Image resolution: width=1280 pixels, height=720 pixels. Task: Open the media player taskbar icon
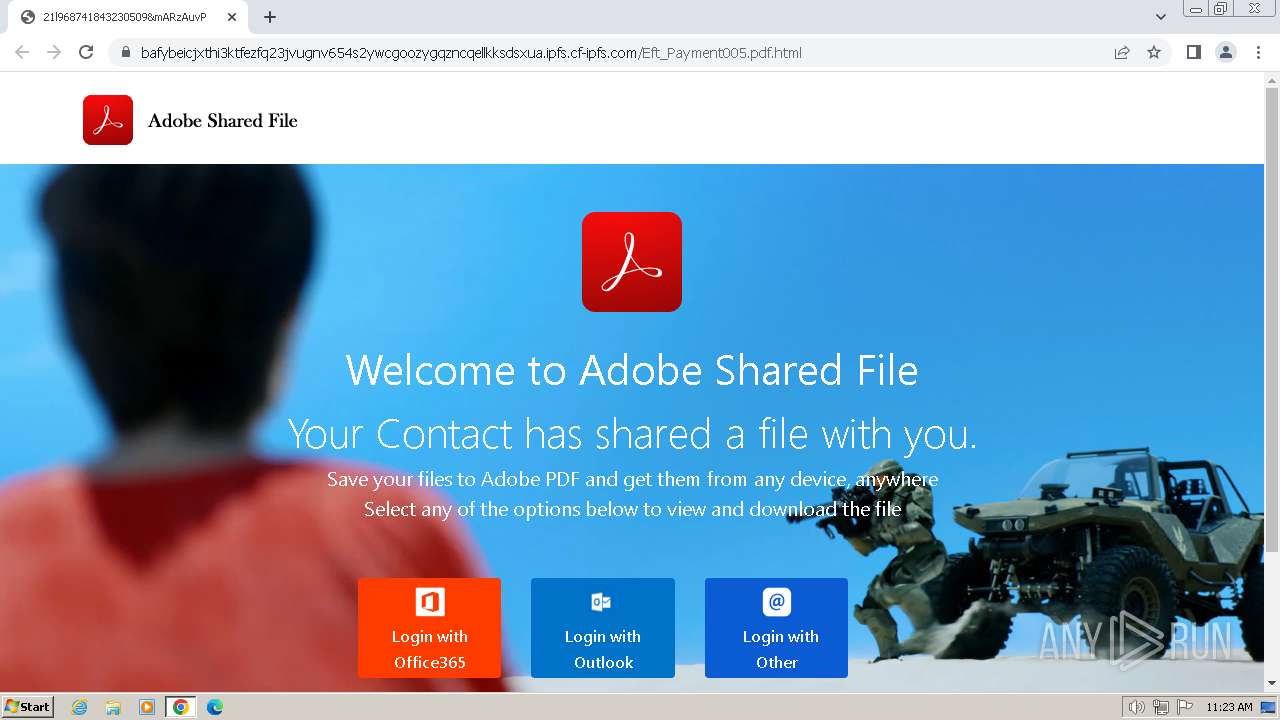tap(147, 707)
